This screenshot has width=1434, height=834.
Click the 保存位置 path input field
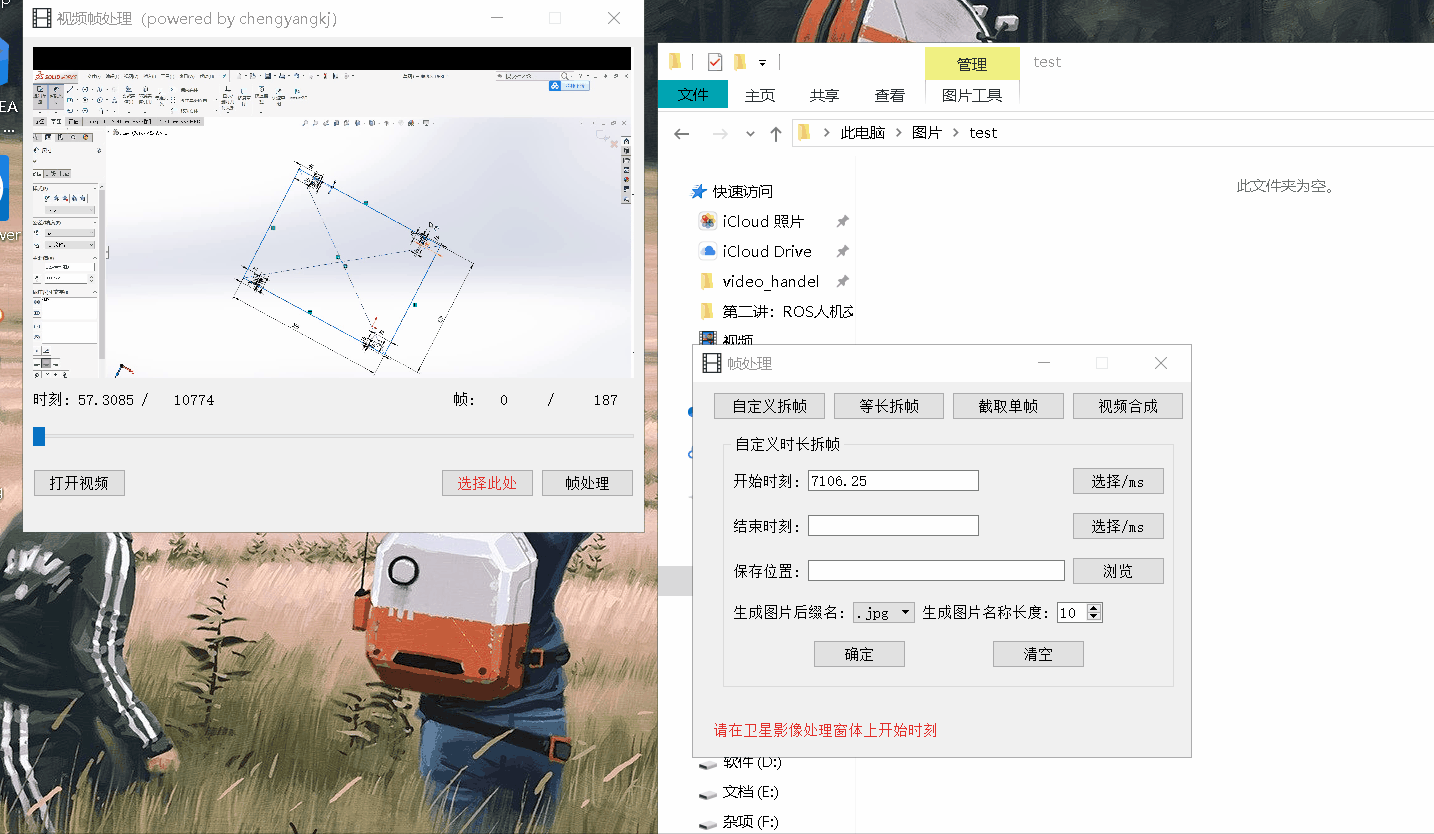936,571
